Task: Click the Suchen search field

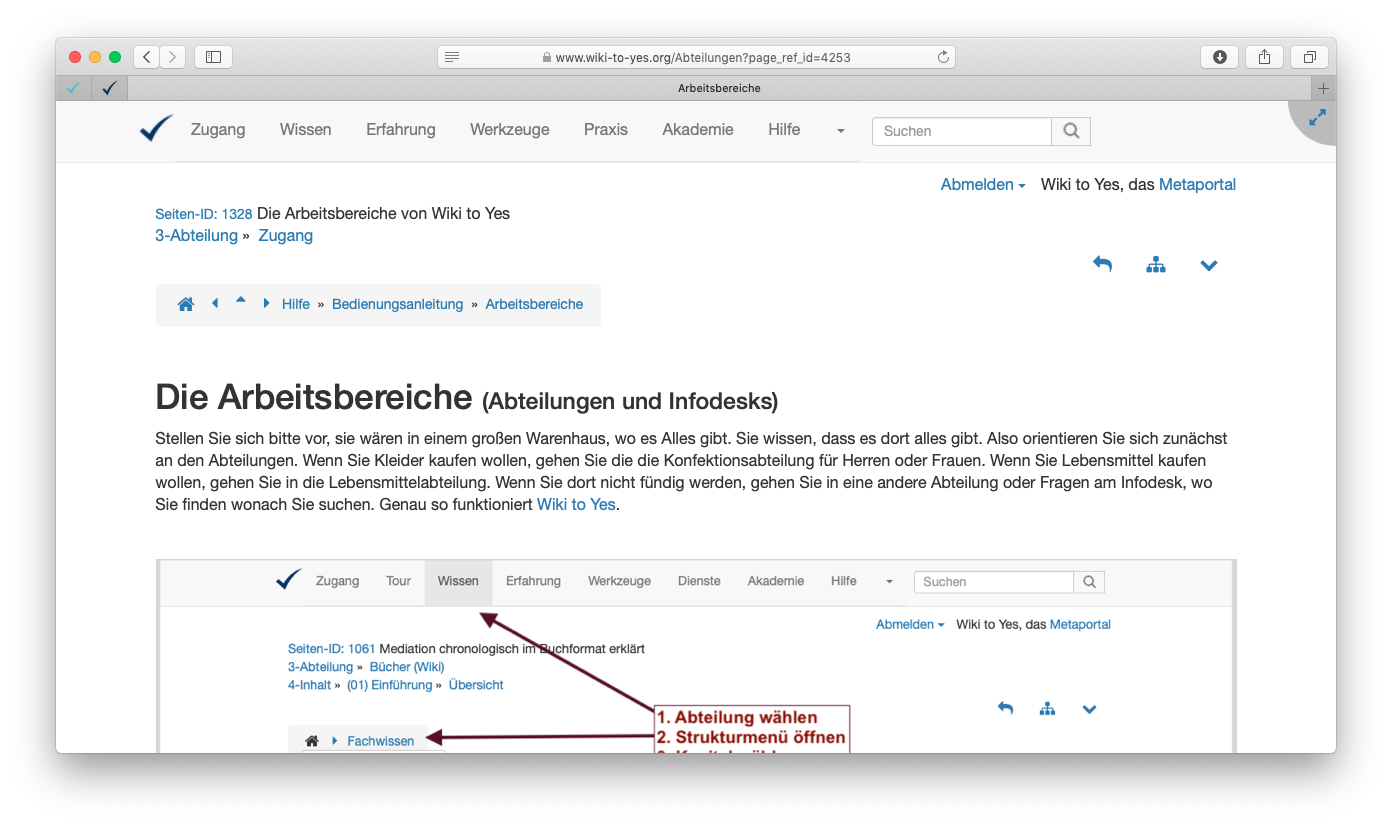Action: click(961, 131)
